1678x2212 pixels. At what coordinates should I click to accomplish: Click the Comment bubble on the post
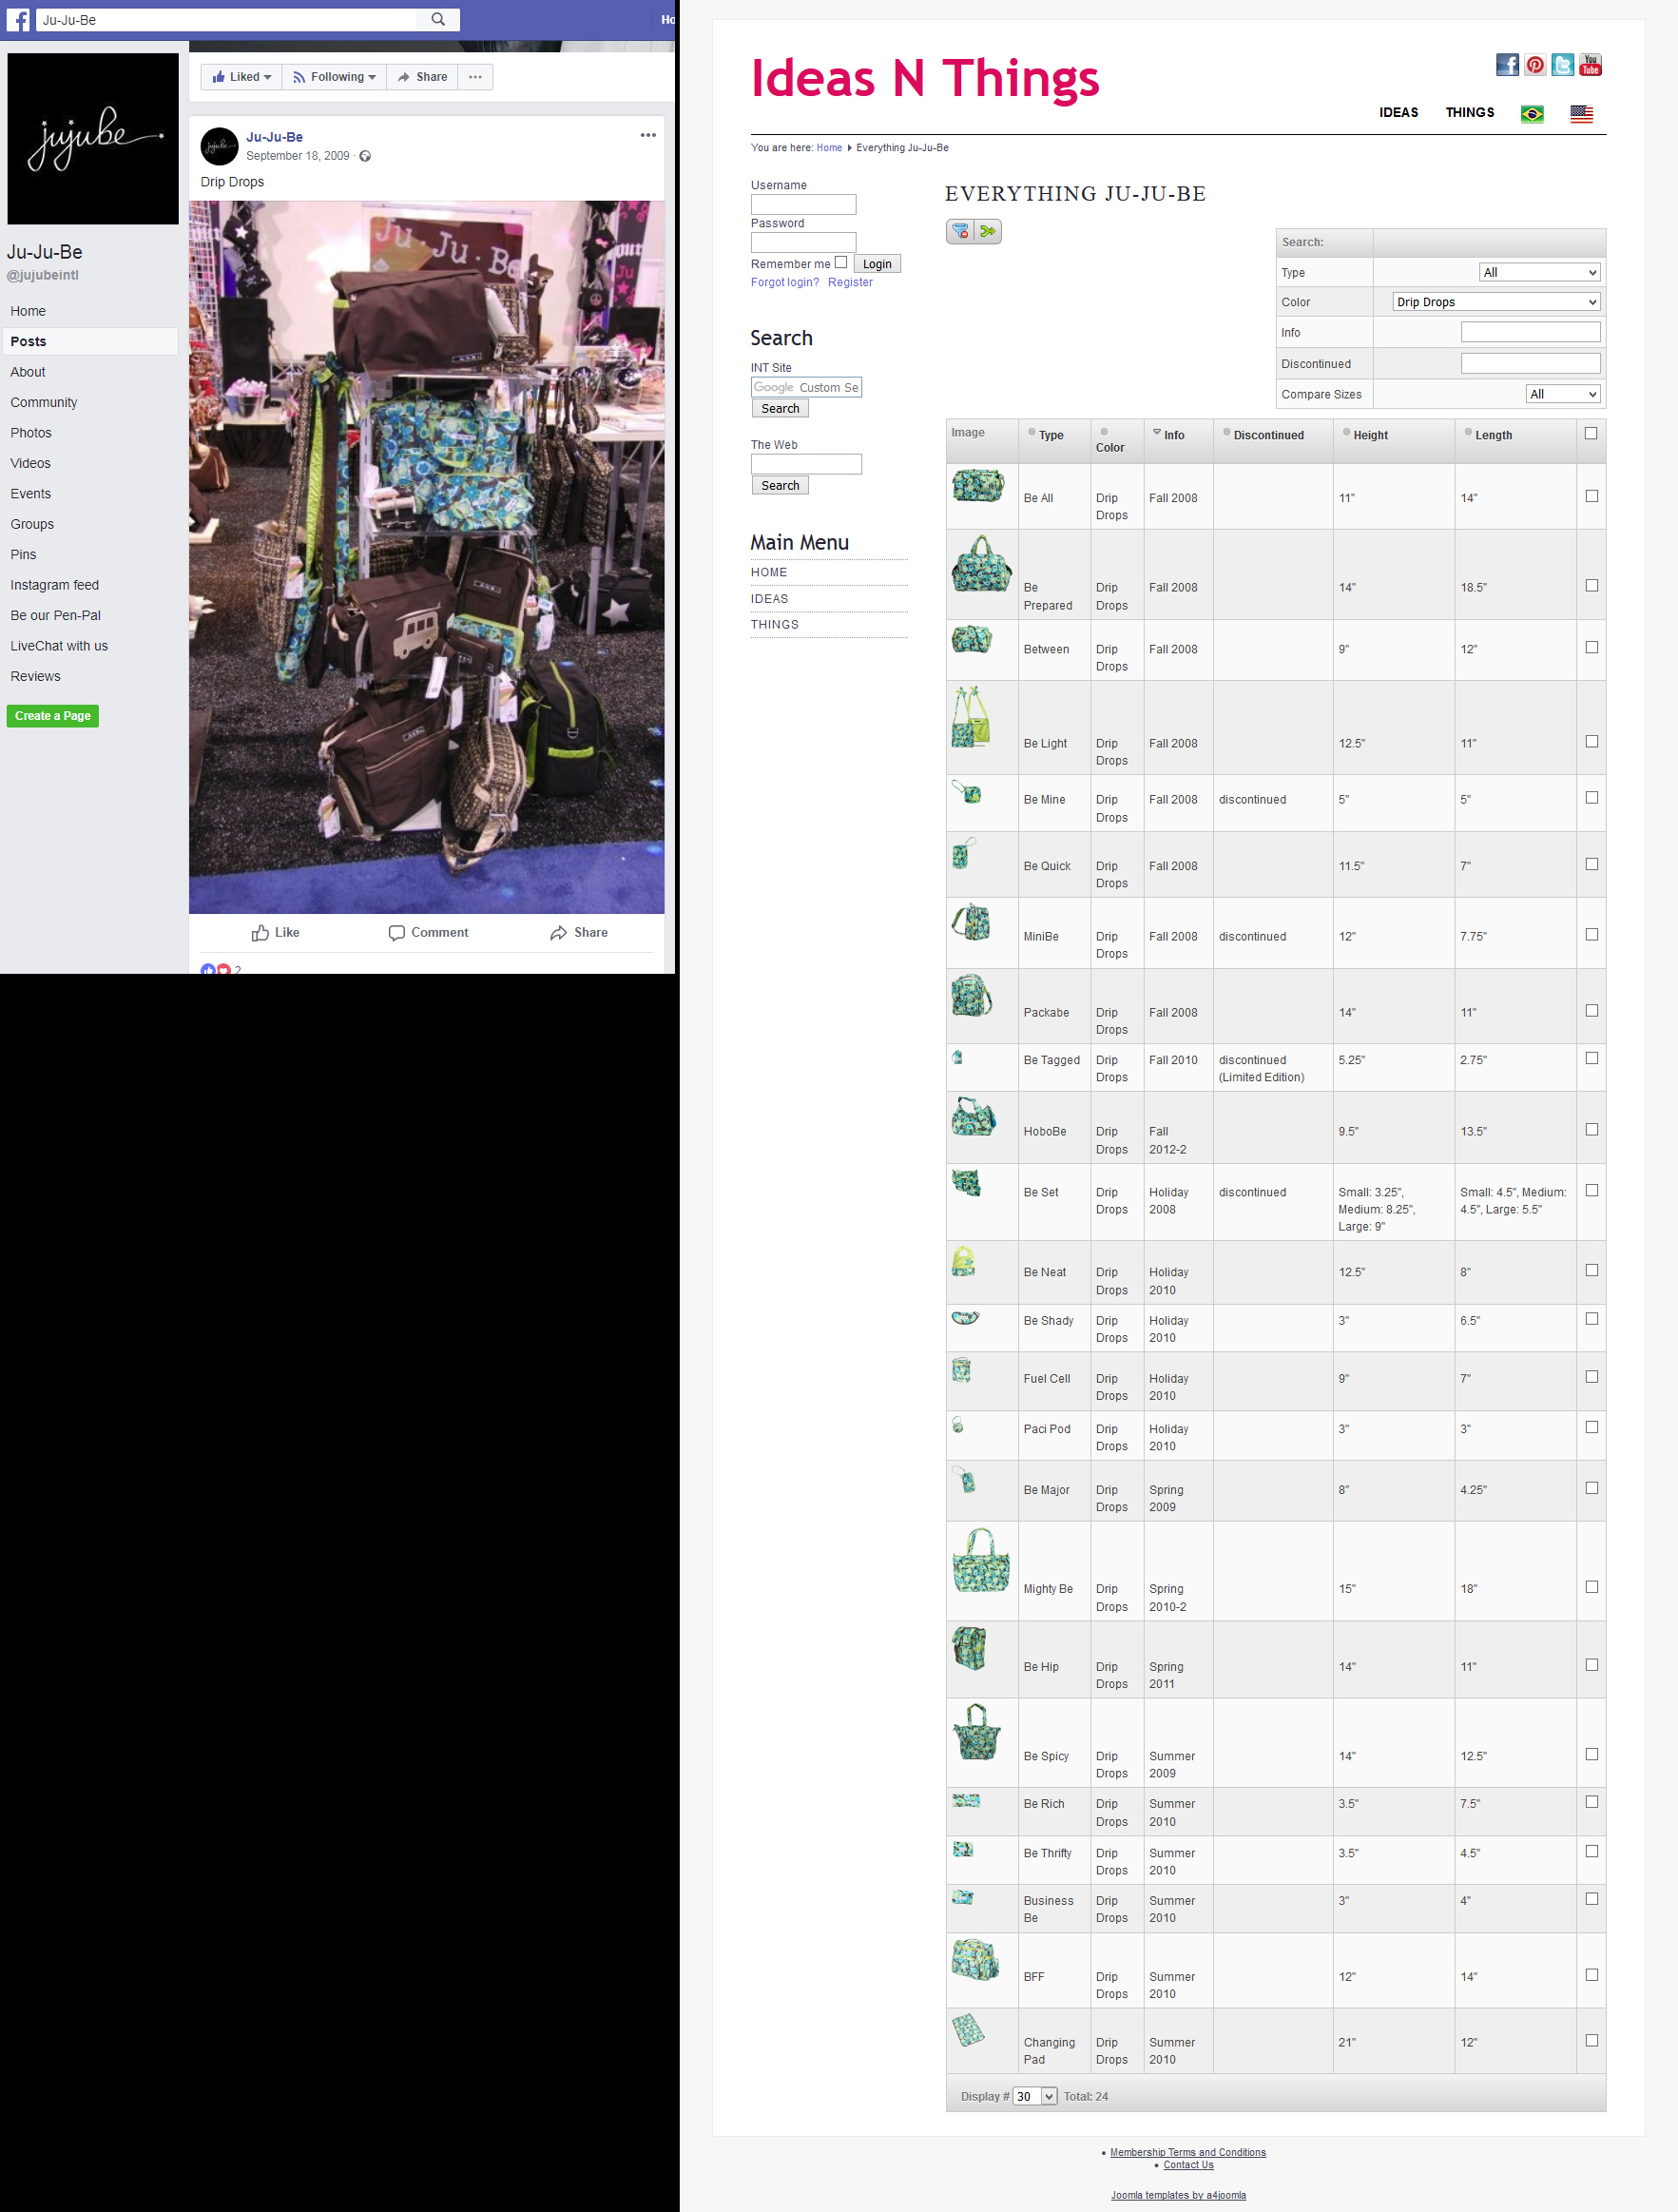tap(428, 932)
